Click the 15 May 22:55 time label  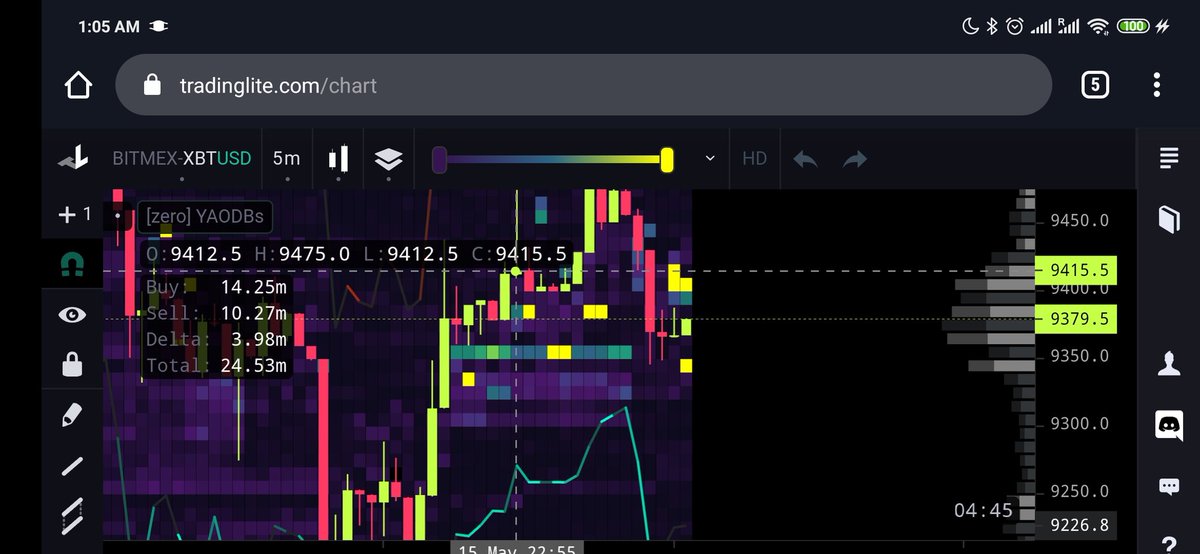[516, 548]
